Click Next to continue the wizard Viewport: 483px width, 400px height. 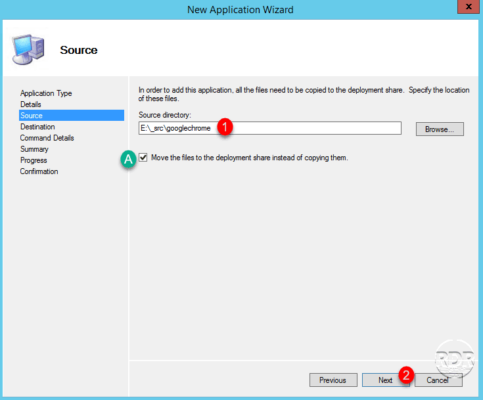pos(385,380)
